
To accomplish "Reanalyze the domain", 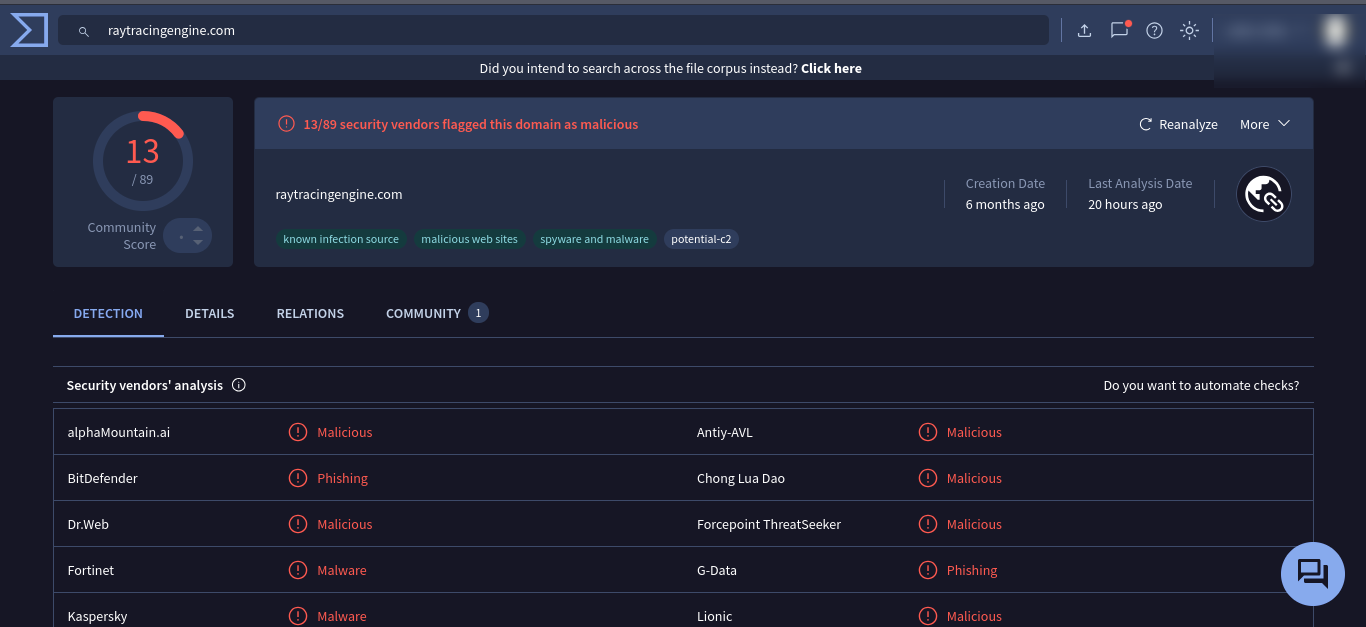I will click(x=1178, y=124).
